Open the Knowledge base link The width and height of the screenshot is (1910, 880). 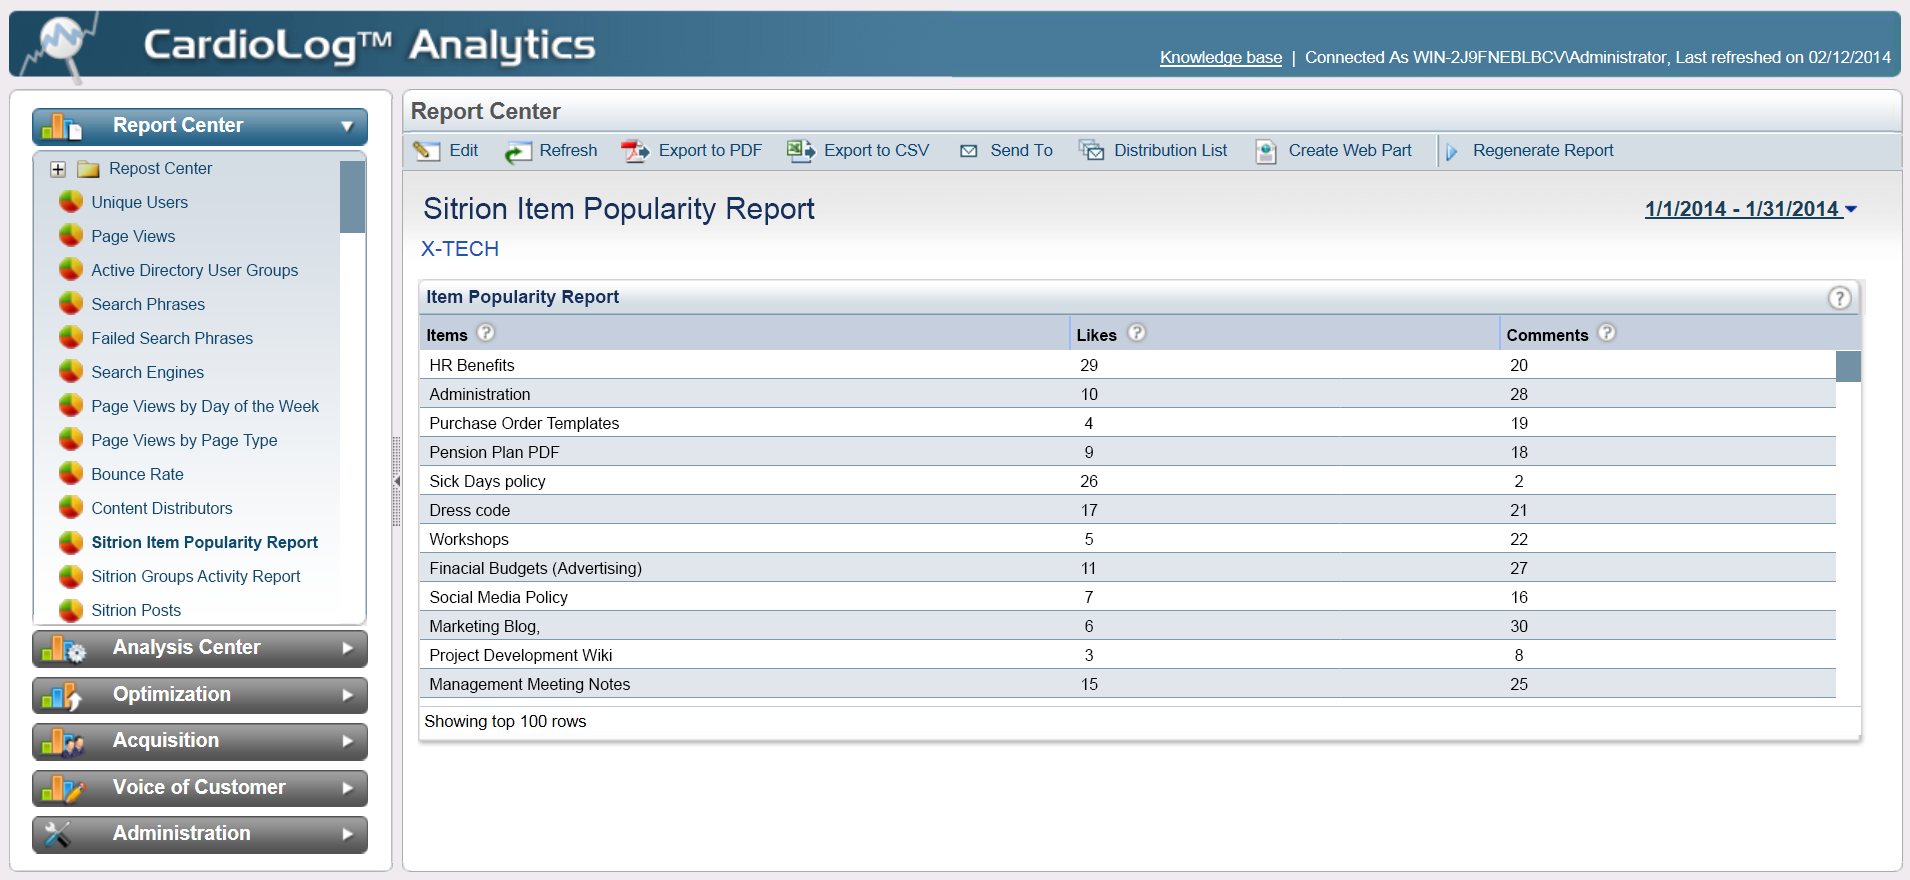[1221, 57]
